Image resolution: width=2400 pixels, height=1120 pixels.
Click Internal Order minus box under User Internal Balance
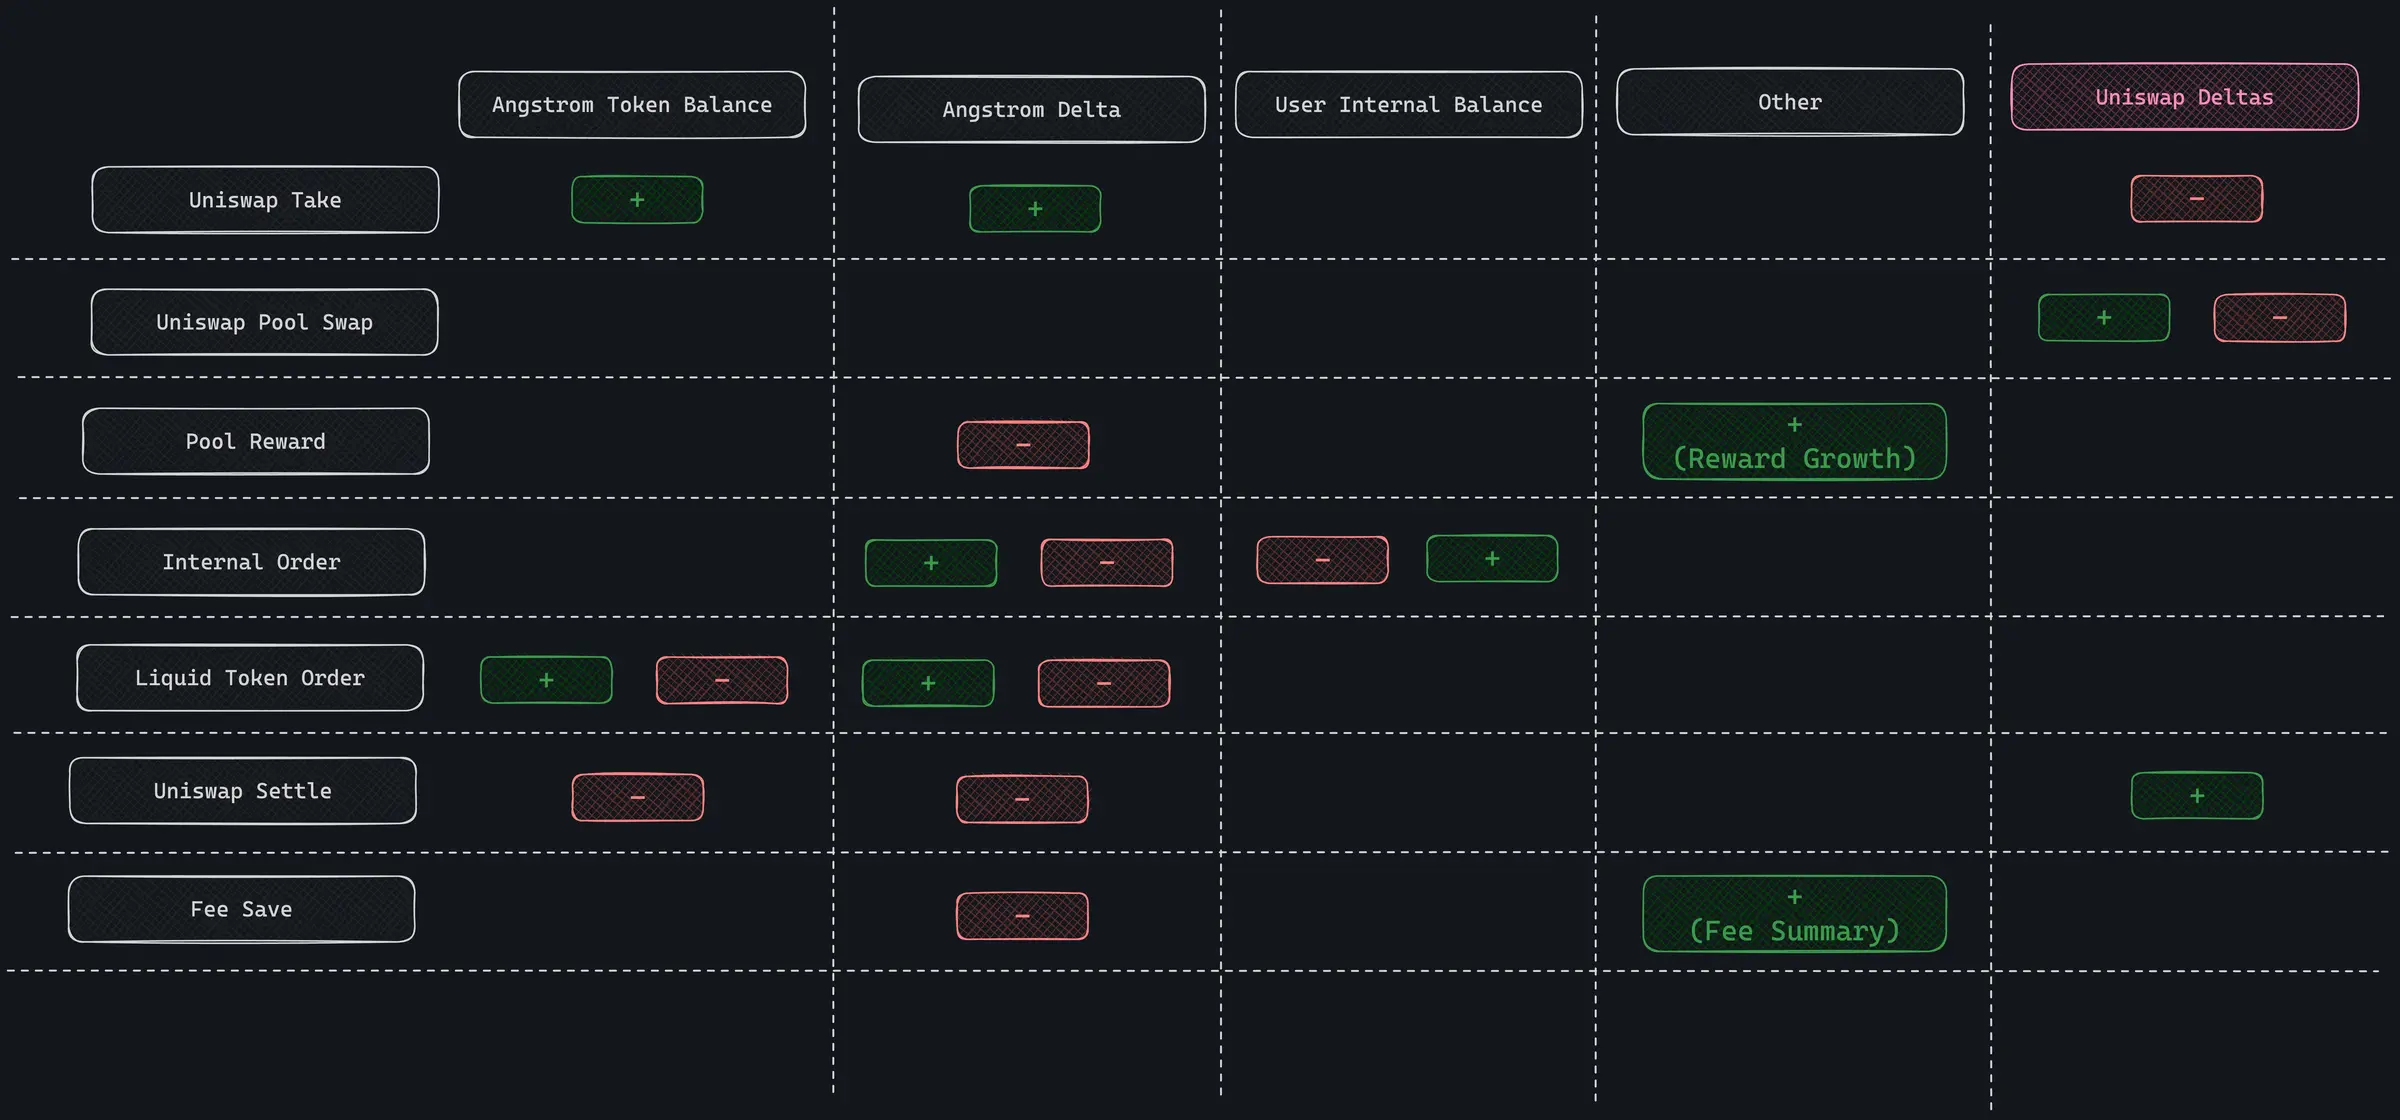tap(1322, 560)
